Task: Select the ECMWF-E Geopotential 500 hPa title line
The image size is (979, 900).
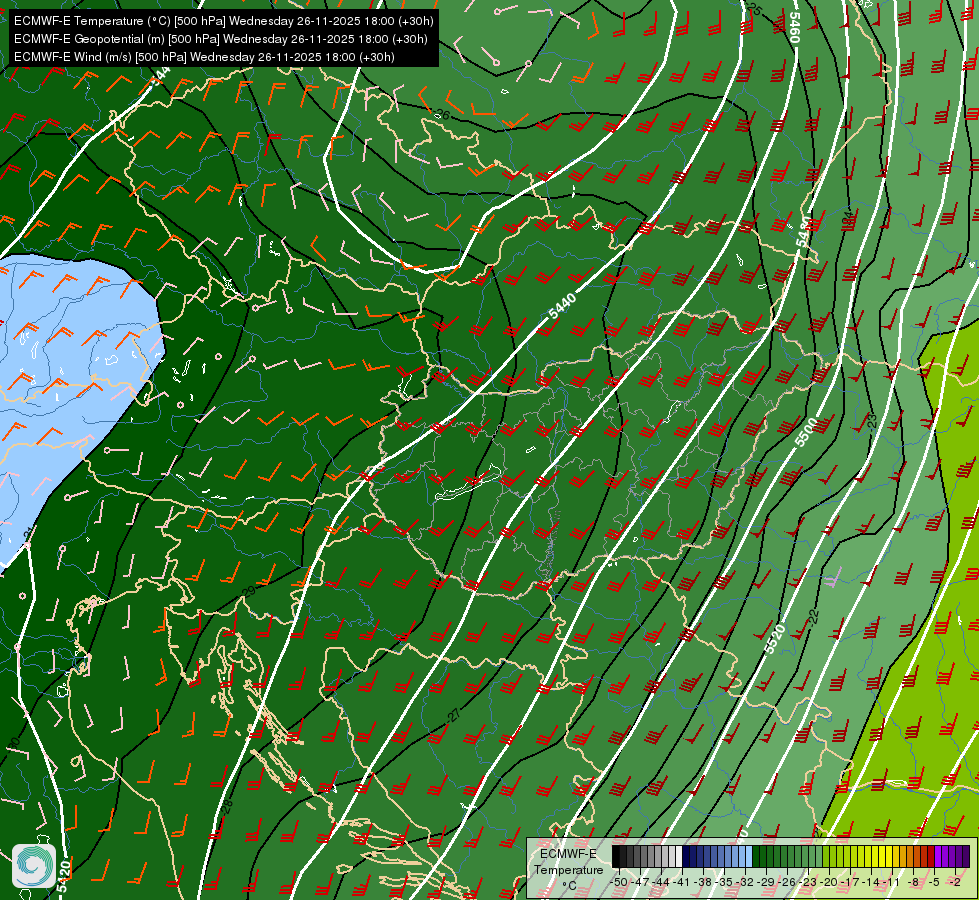Action: pyautogui.click(x=220, y=39)
